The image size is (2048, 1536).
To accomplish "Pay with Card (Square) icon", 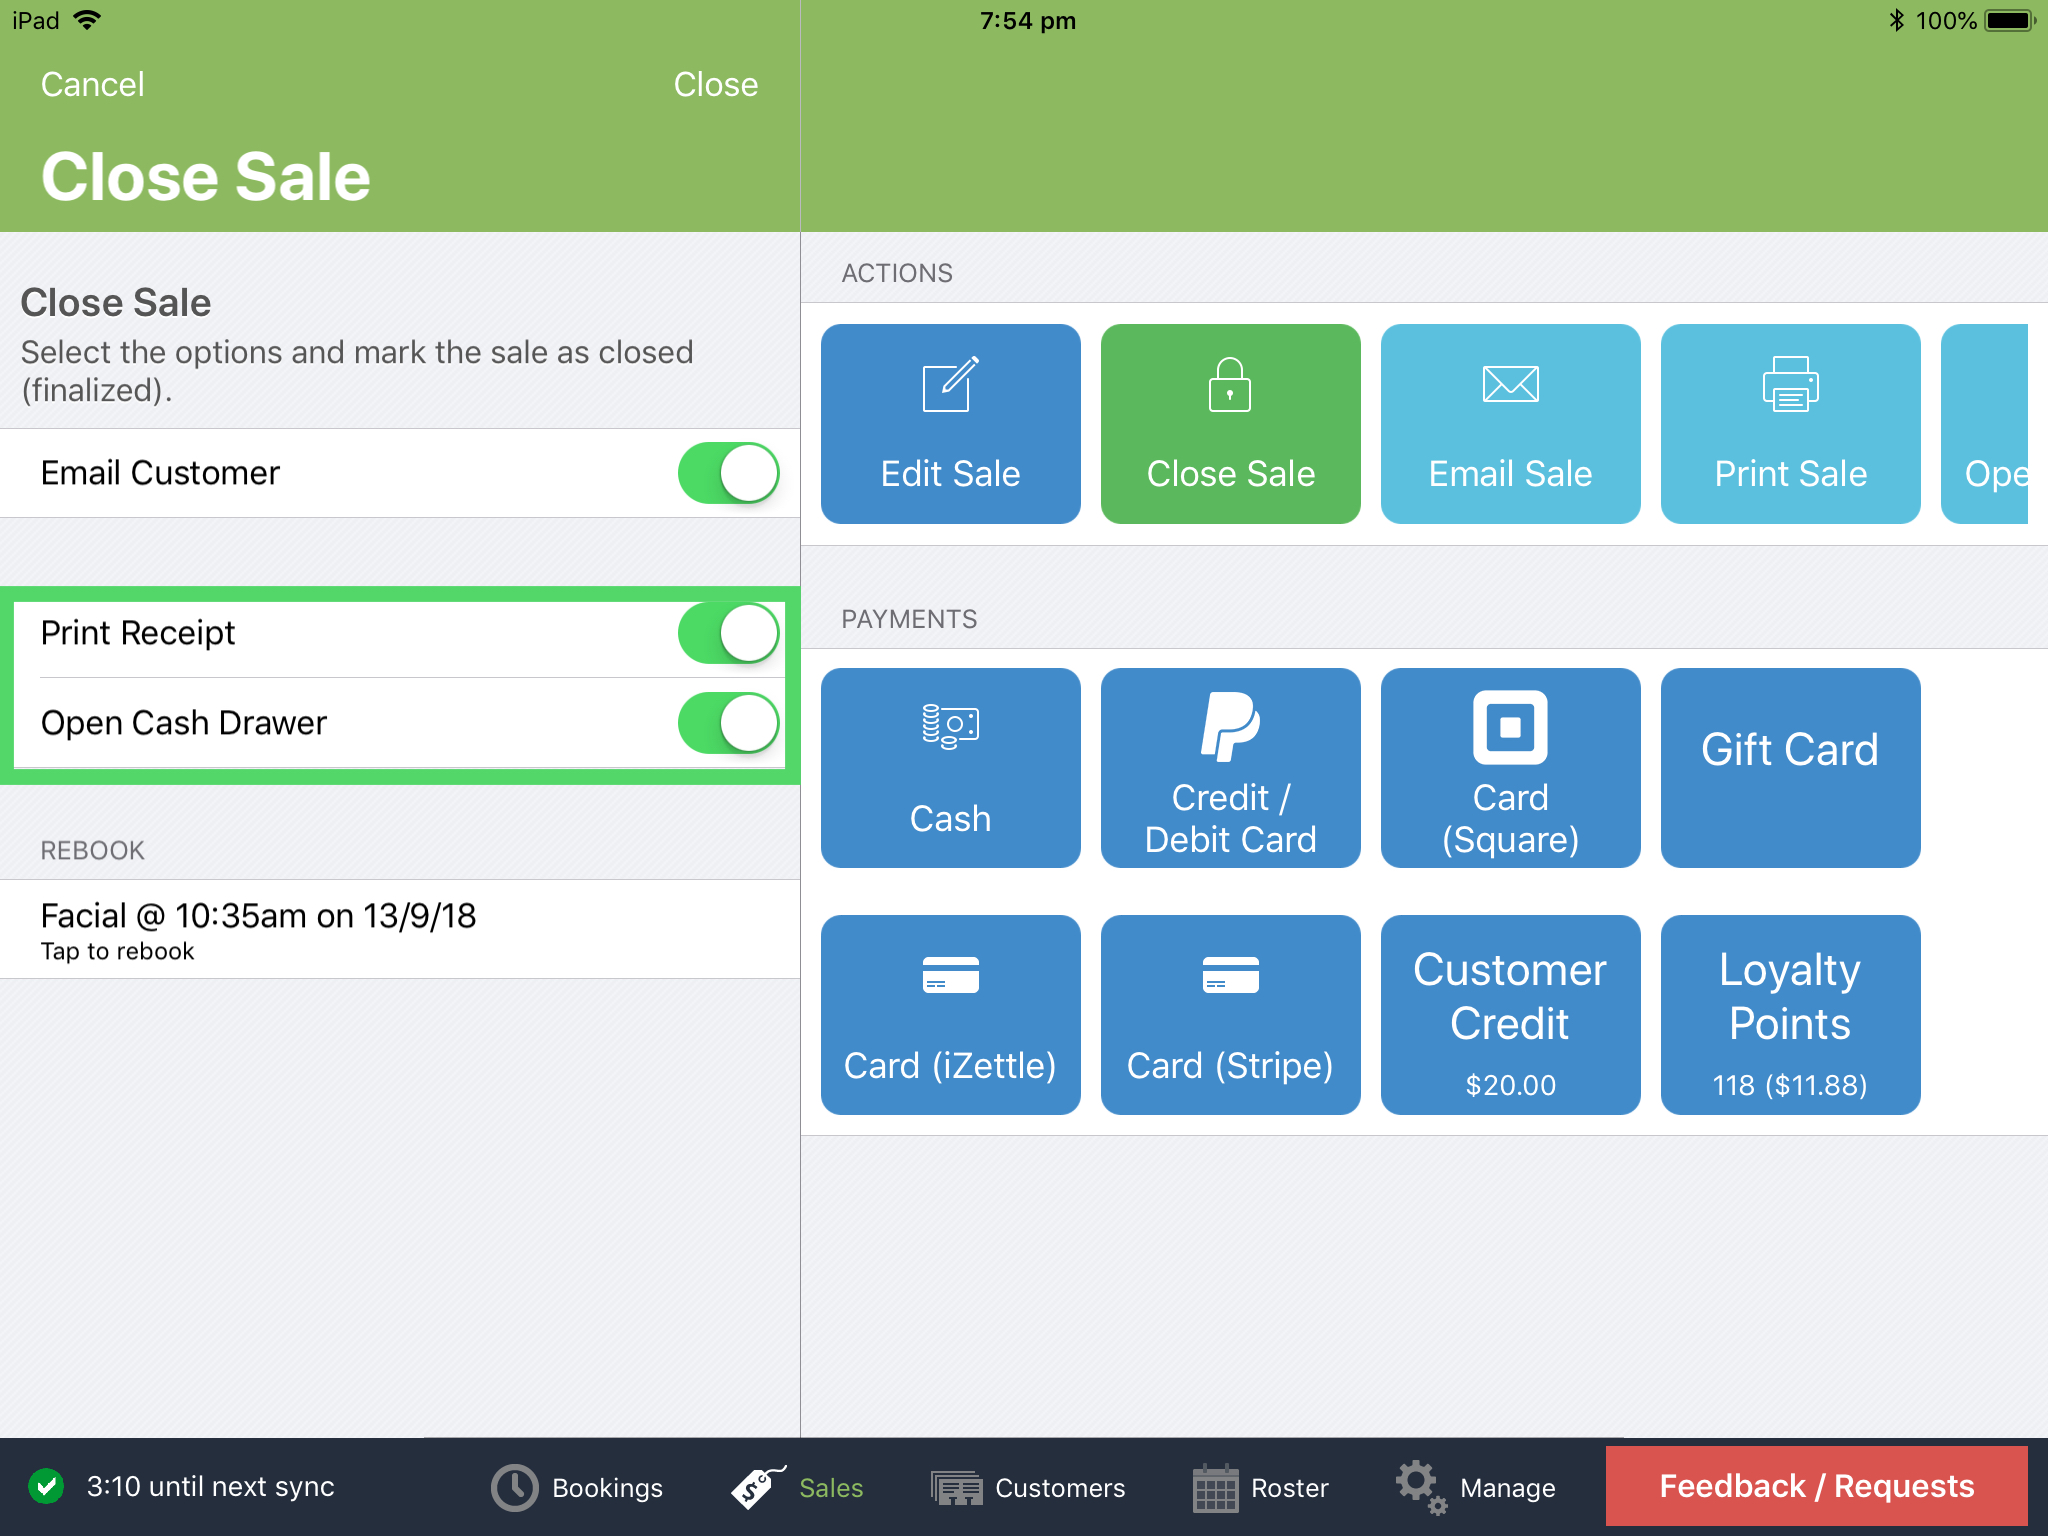I will pyautogui.click(x=1510, y=728).
